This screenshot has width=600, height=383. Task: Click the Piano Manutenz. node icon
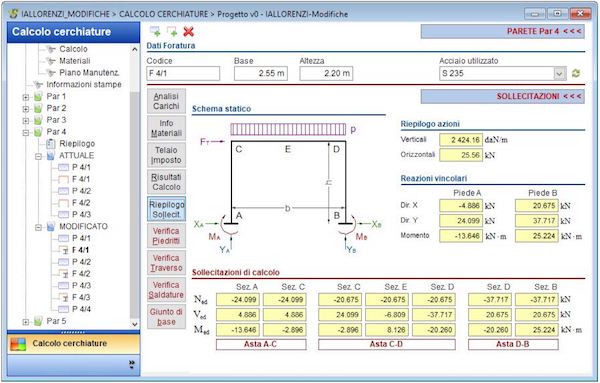(50, 73)
